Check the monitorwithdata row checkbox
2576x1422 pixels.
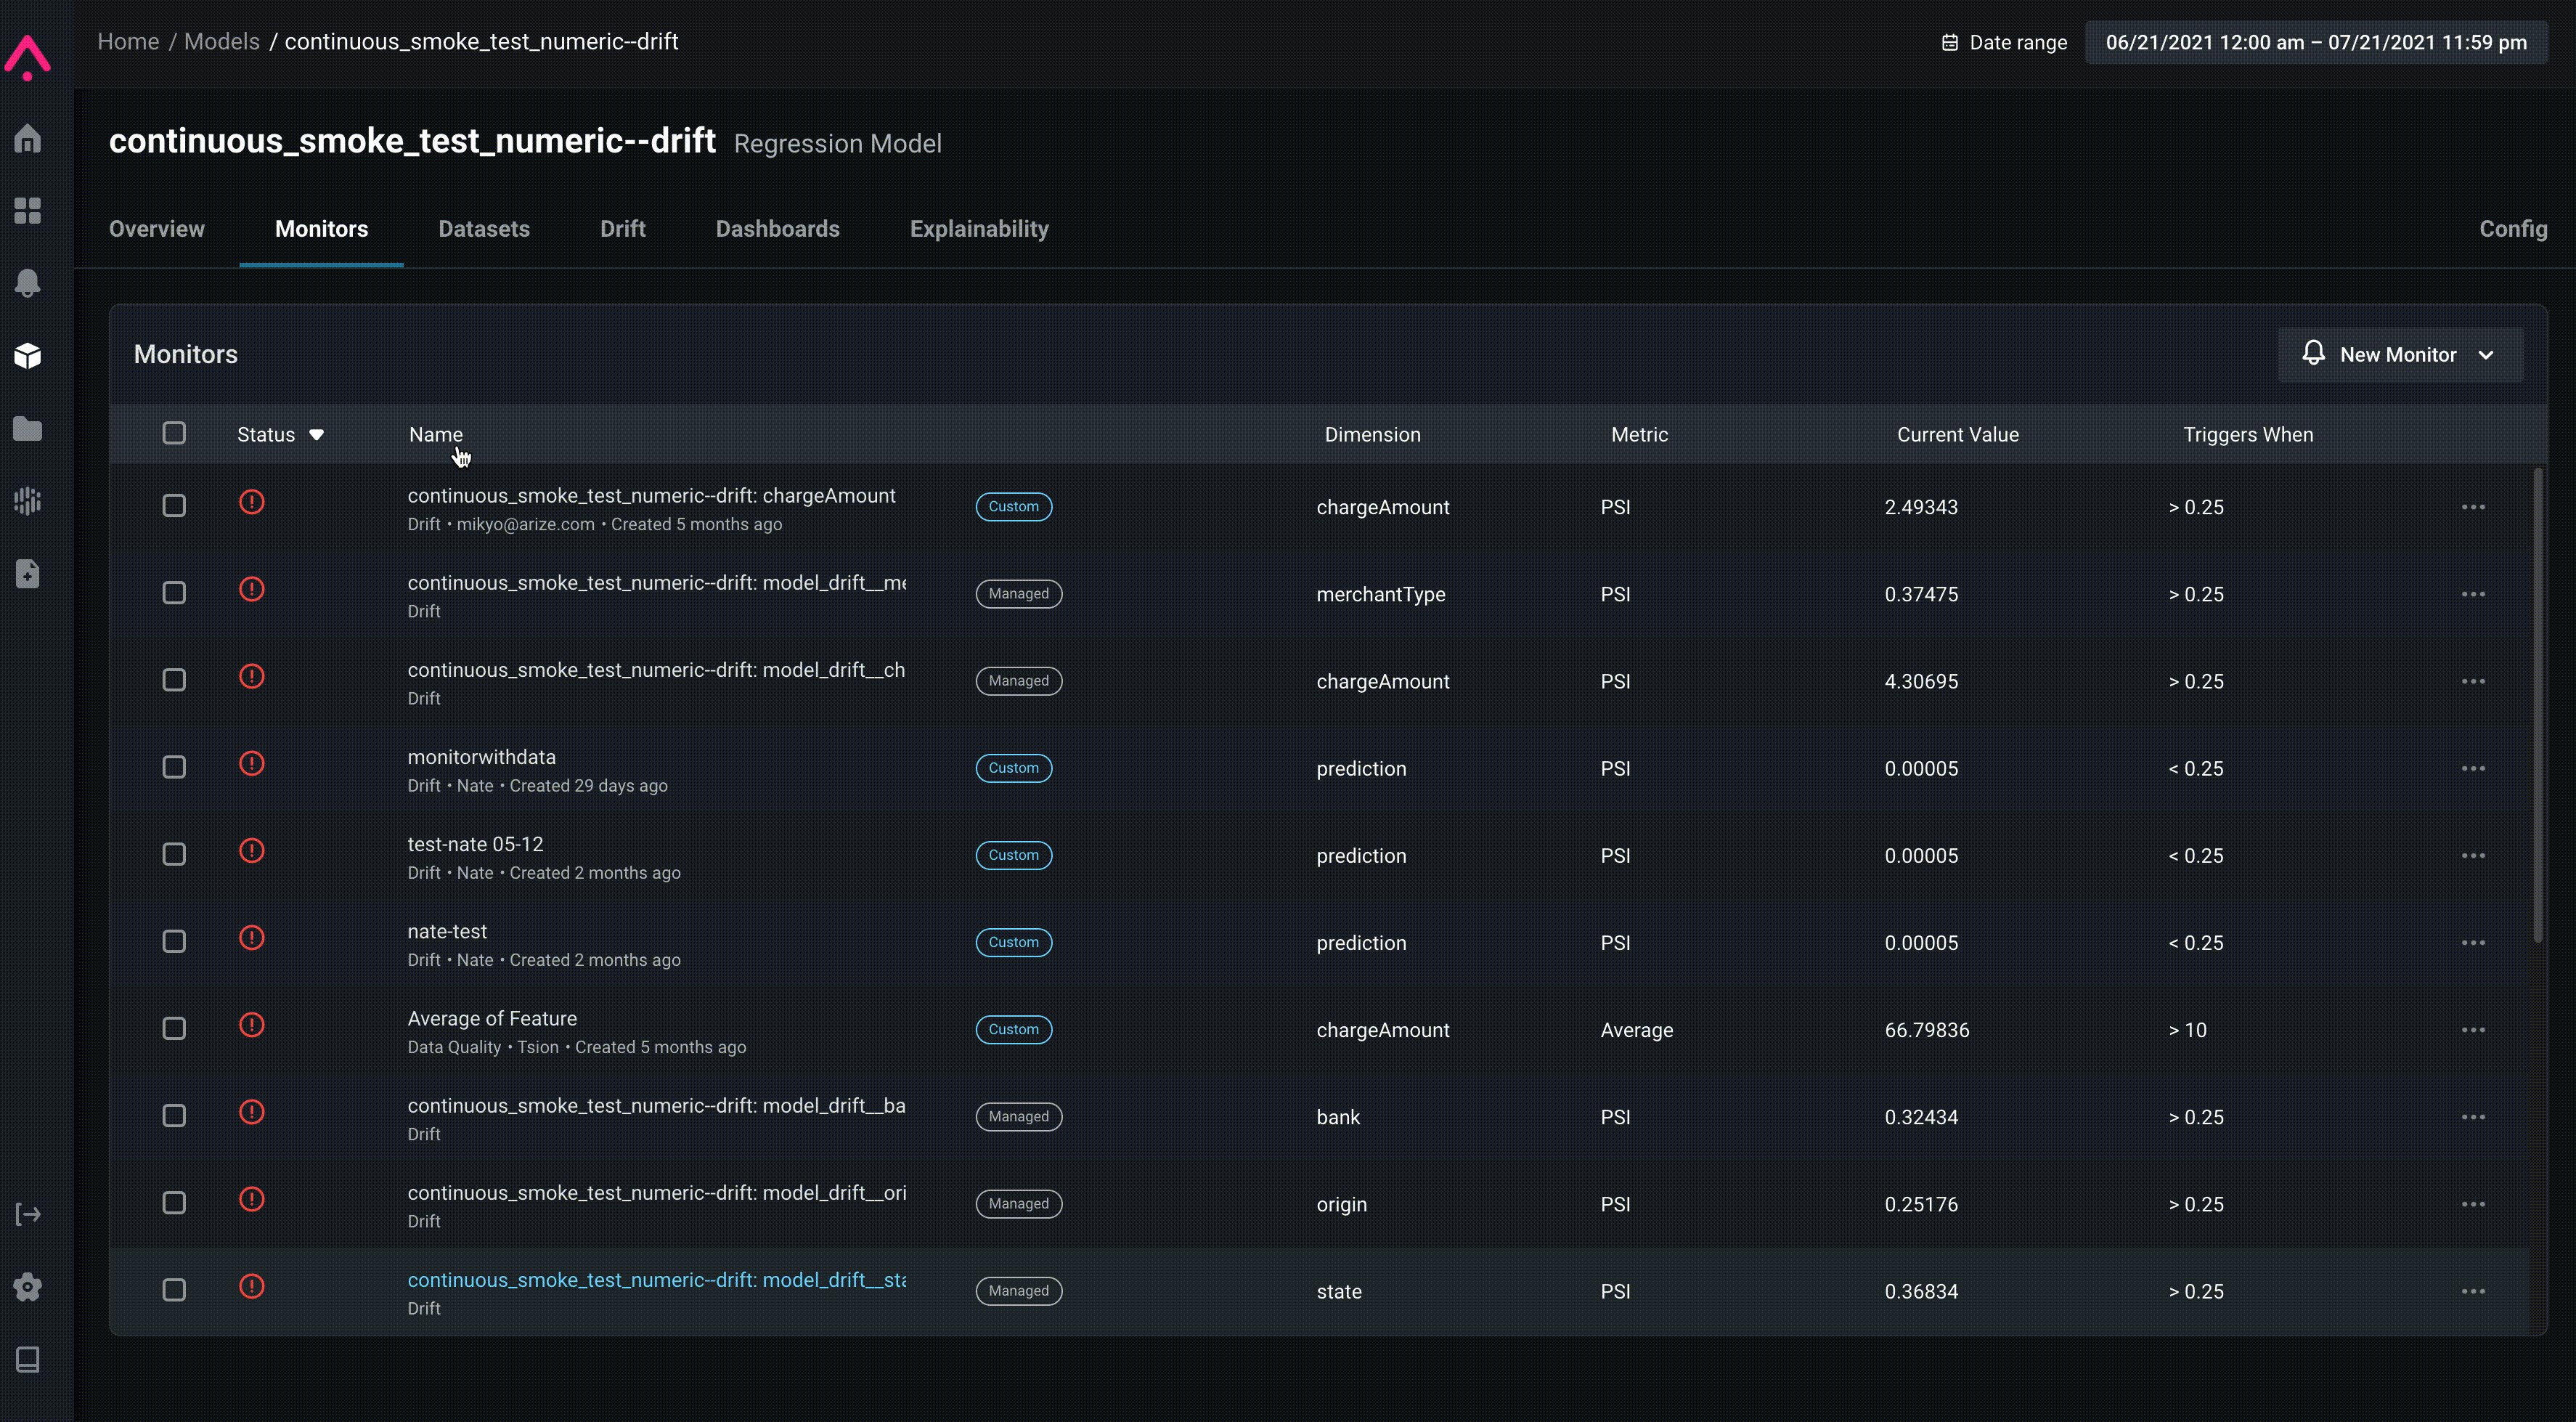(174, 767)
